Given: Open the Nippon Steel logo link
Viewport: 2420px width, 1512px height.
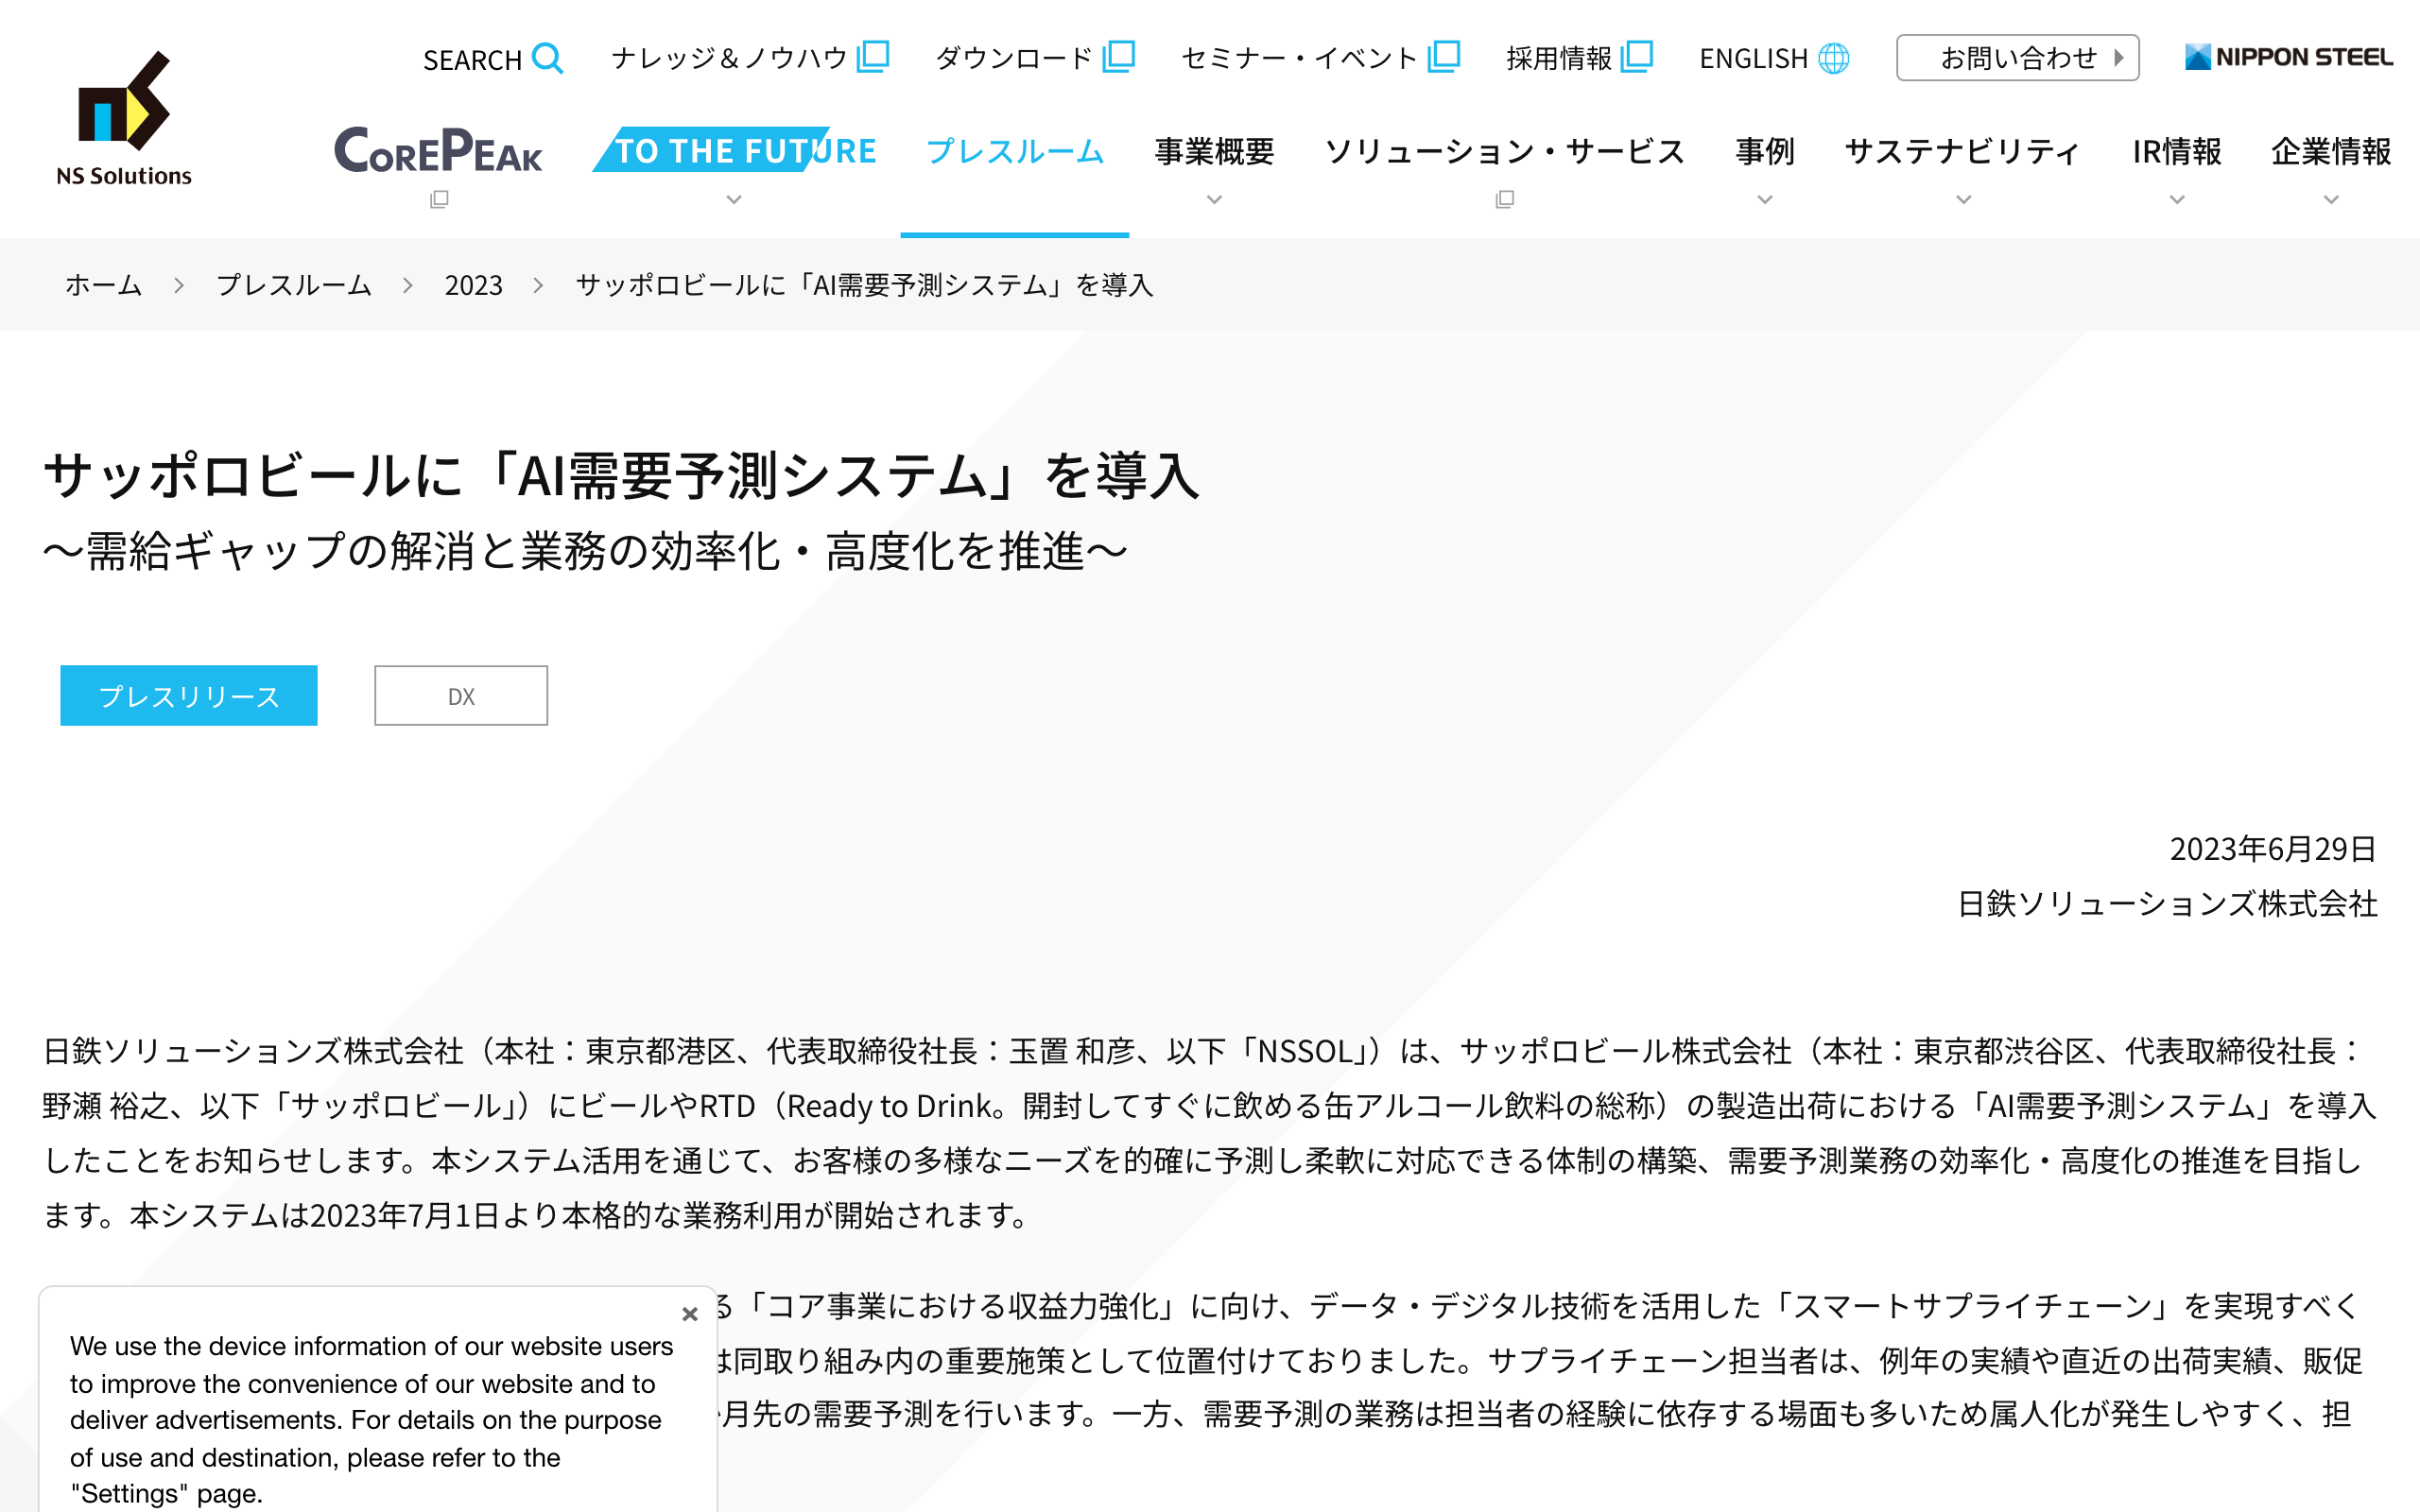Looking at the screenshot, I should tap(2289, 57).
